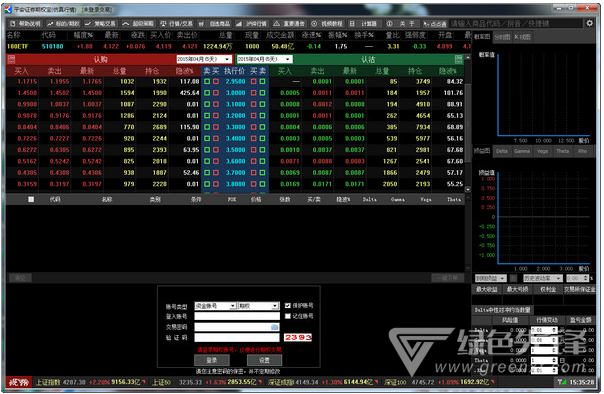Open the 资金账号 account type dropdown

point(215,306)
